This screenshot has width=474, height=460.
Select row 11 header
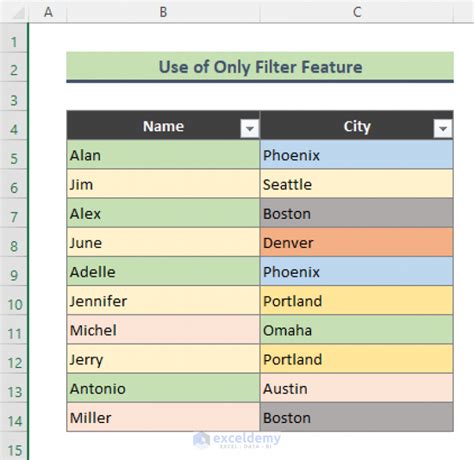14,330
